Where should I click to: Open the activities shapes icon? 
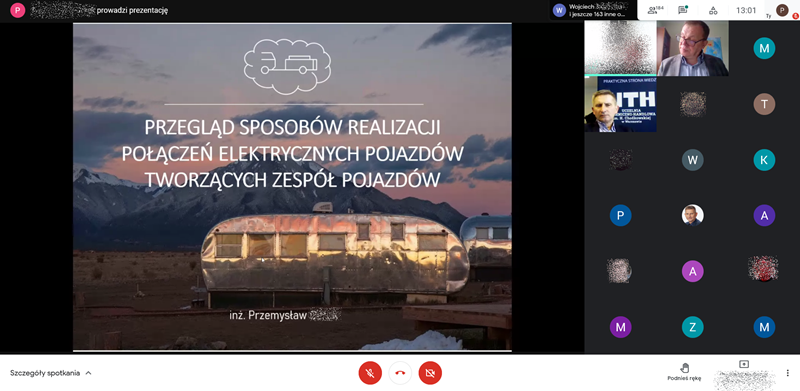[713, 10]
